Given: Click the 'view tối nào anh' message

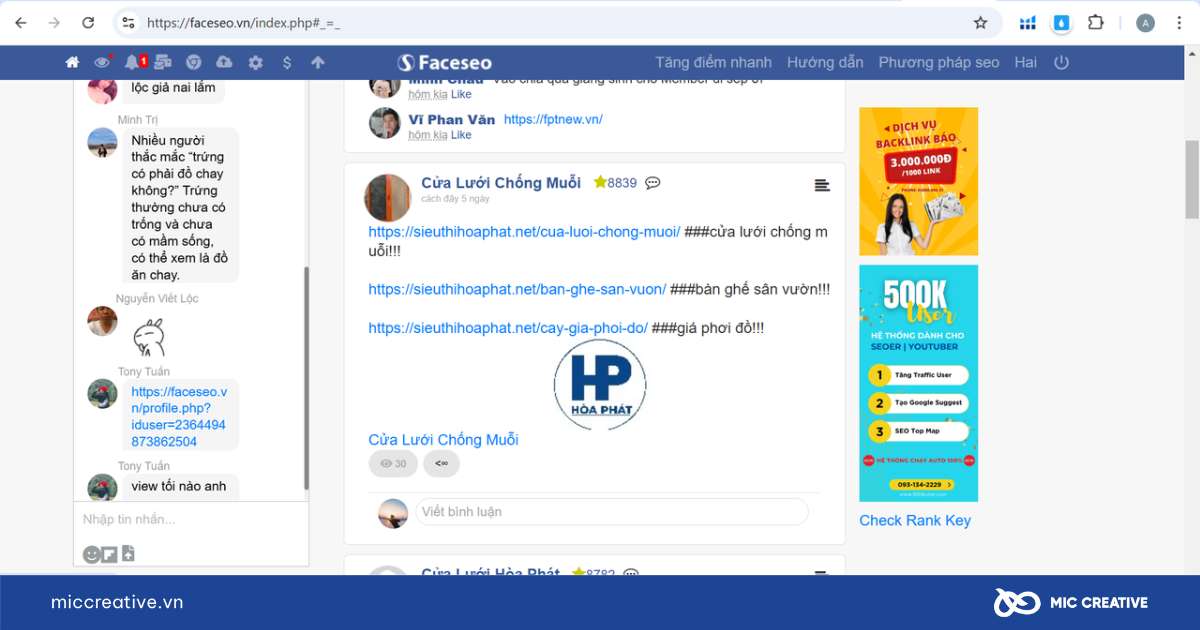Looking at the screenshot, I should [179, 487].
